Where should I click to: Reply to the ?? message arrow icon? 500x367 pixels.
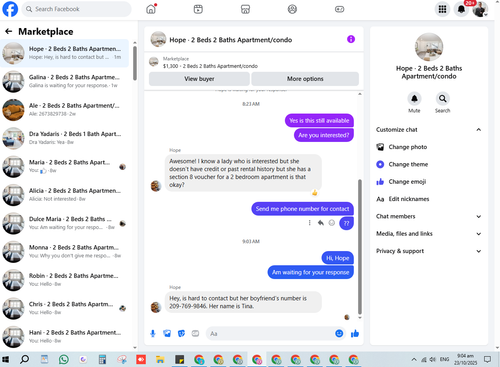(321, 223)
